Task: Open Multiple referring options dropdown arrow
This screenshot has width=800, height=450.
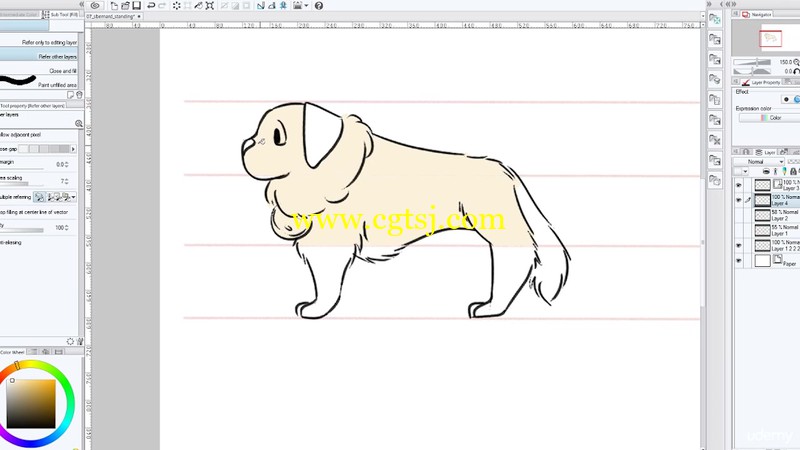Action: [73, 197]
